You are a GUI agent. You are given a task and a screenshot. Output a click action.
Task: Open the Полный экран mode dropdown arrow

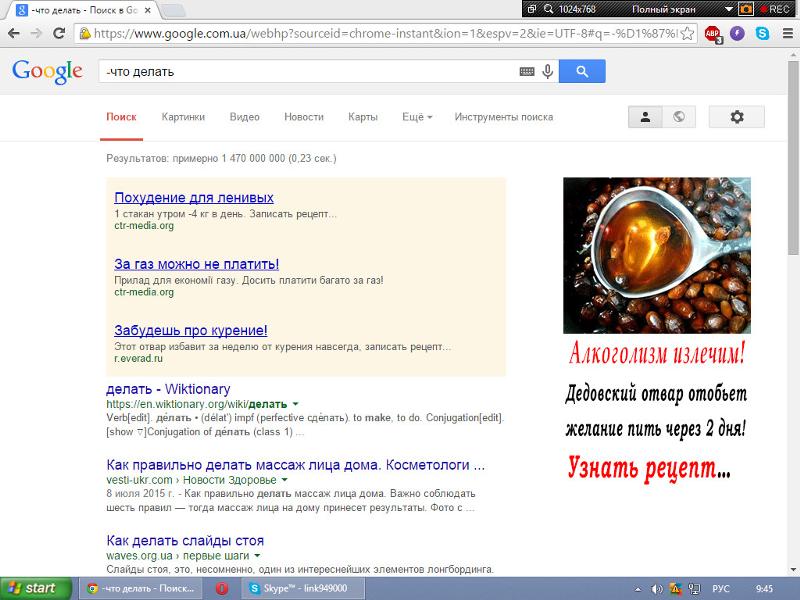[x=729, y=9]
